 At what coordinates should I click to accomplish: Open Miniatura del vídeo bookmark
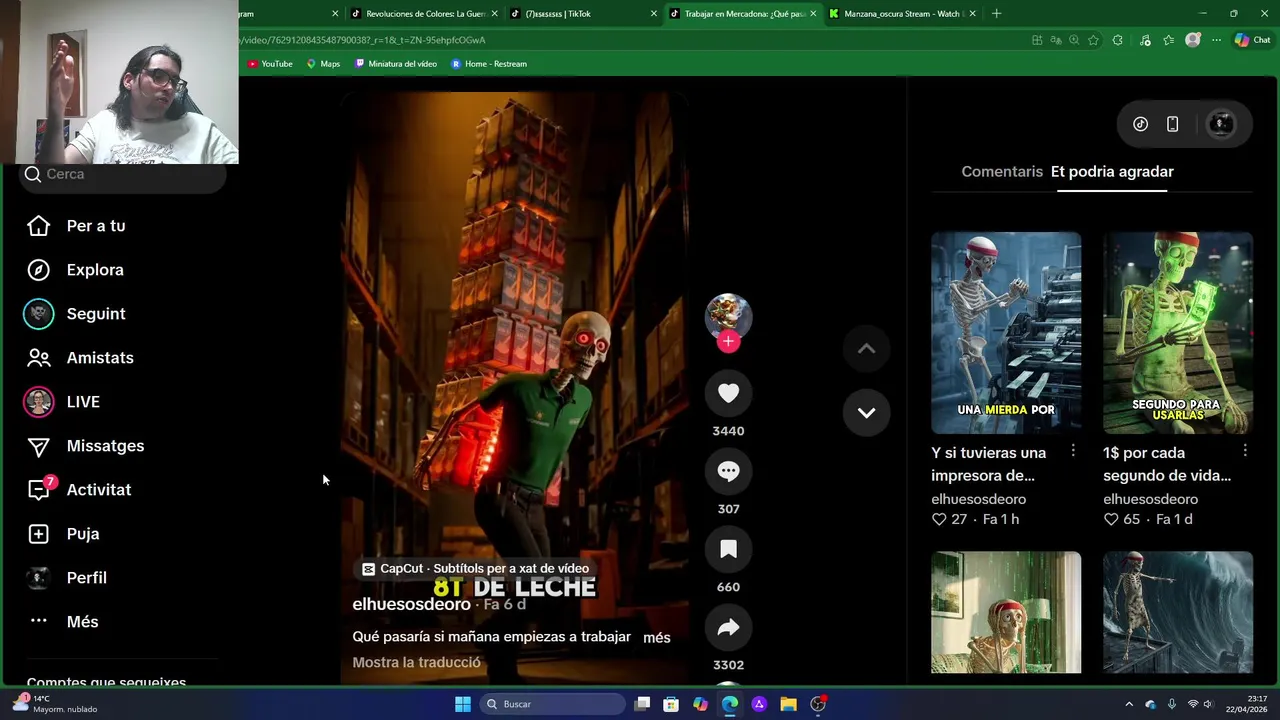point(396,64)
